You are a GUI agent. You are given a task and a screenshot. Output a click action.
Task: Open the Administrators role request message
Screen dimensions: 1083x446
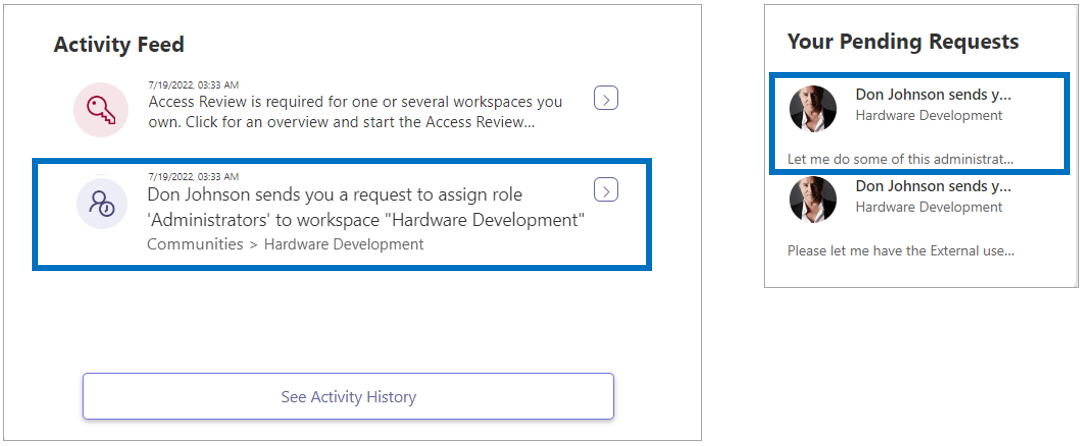(x=366, y=208)
